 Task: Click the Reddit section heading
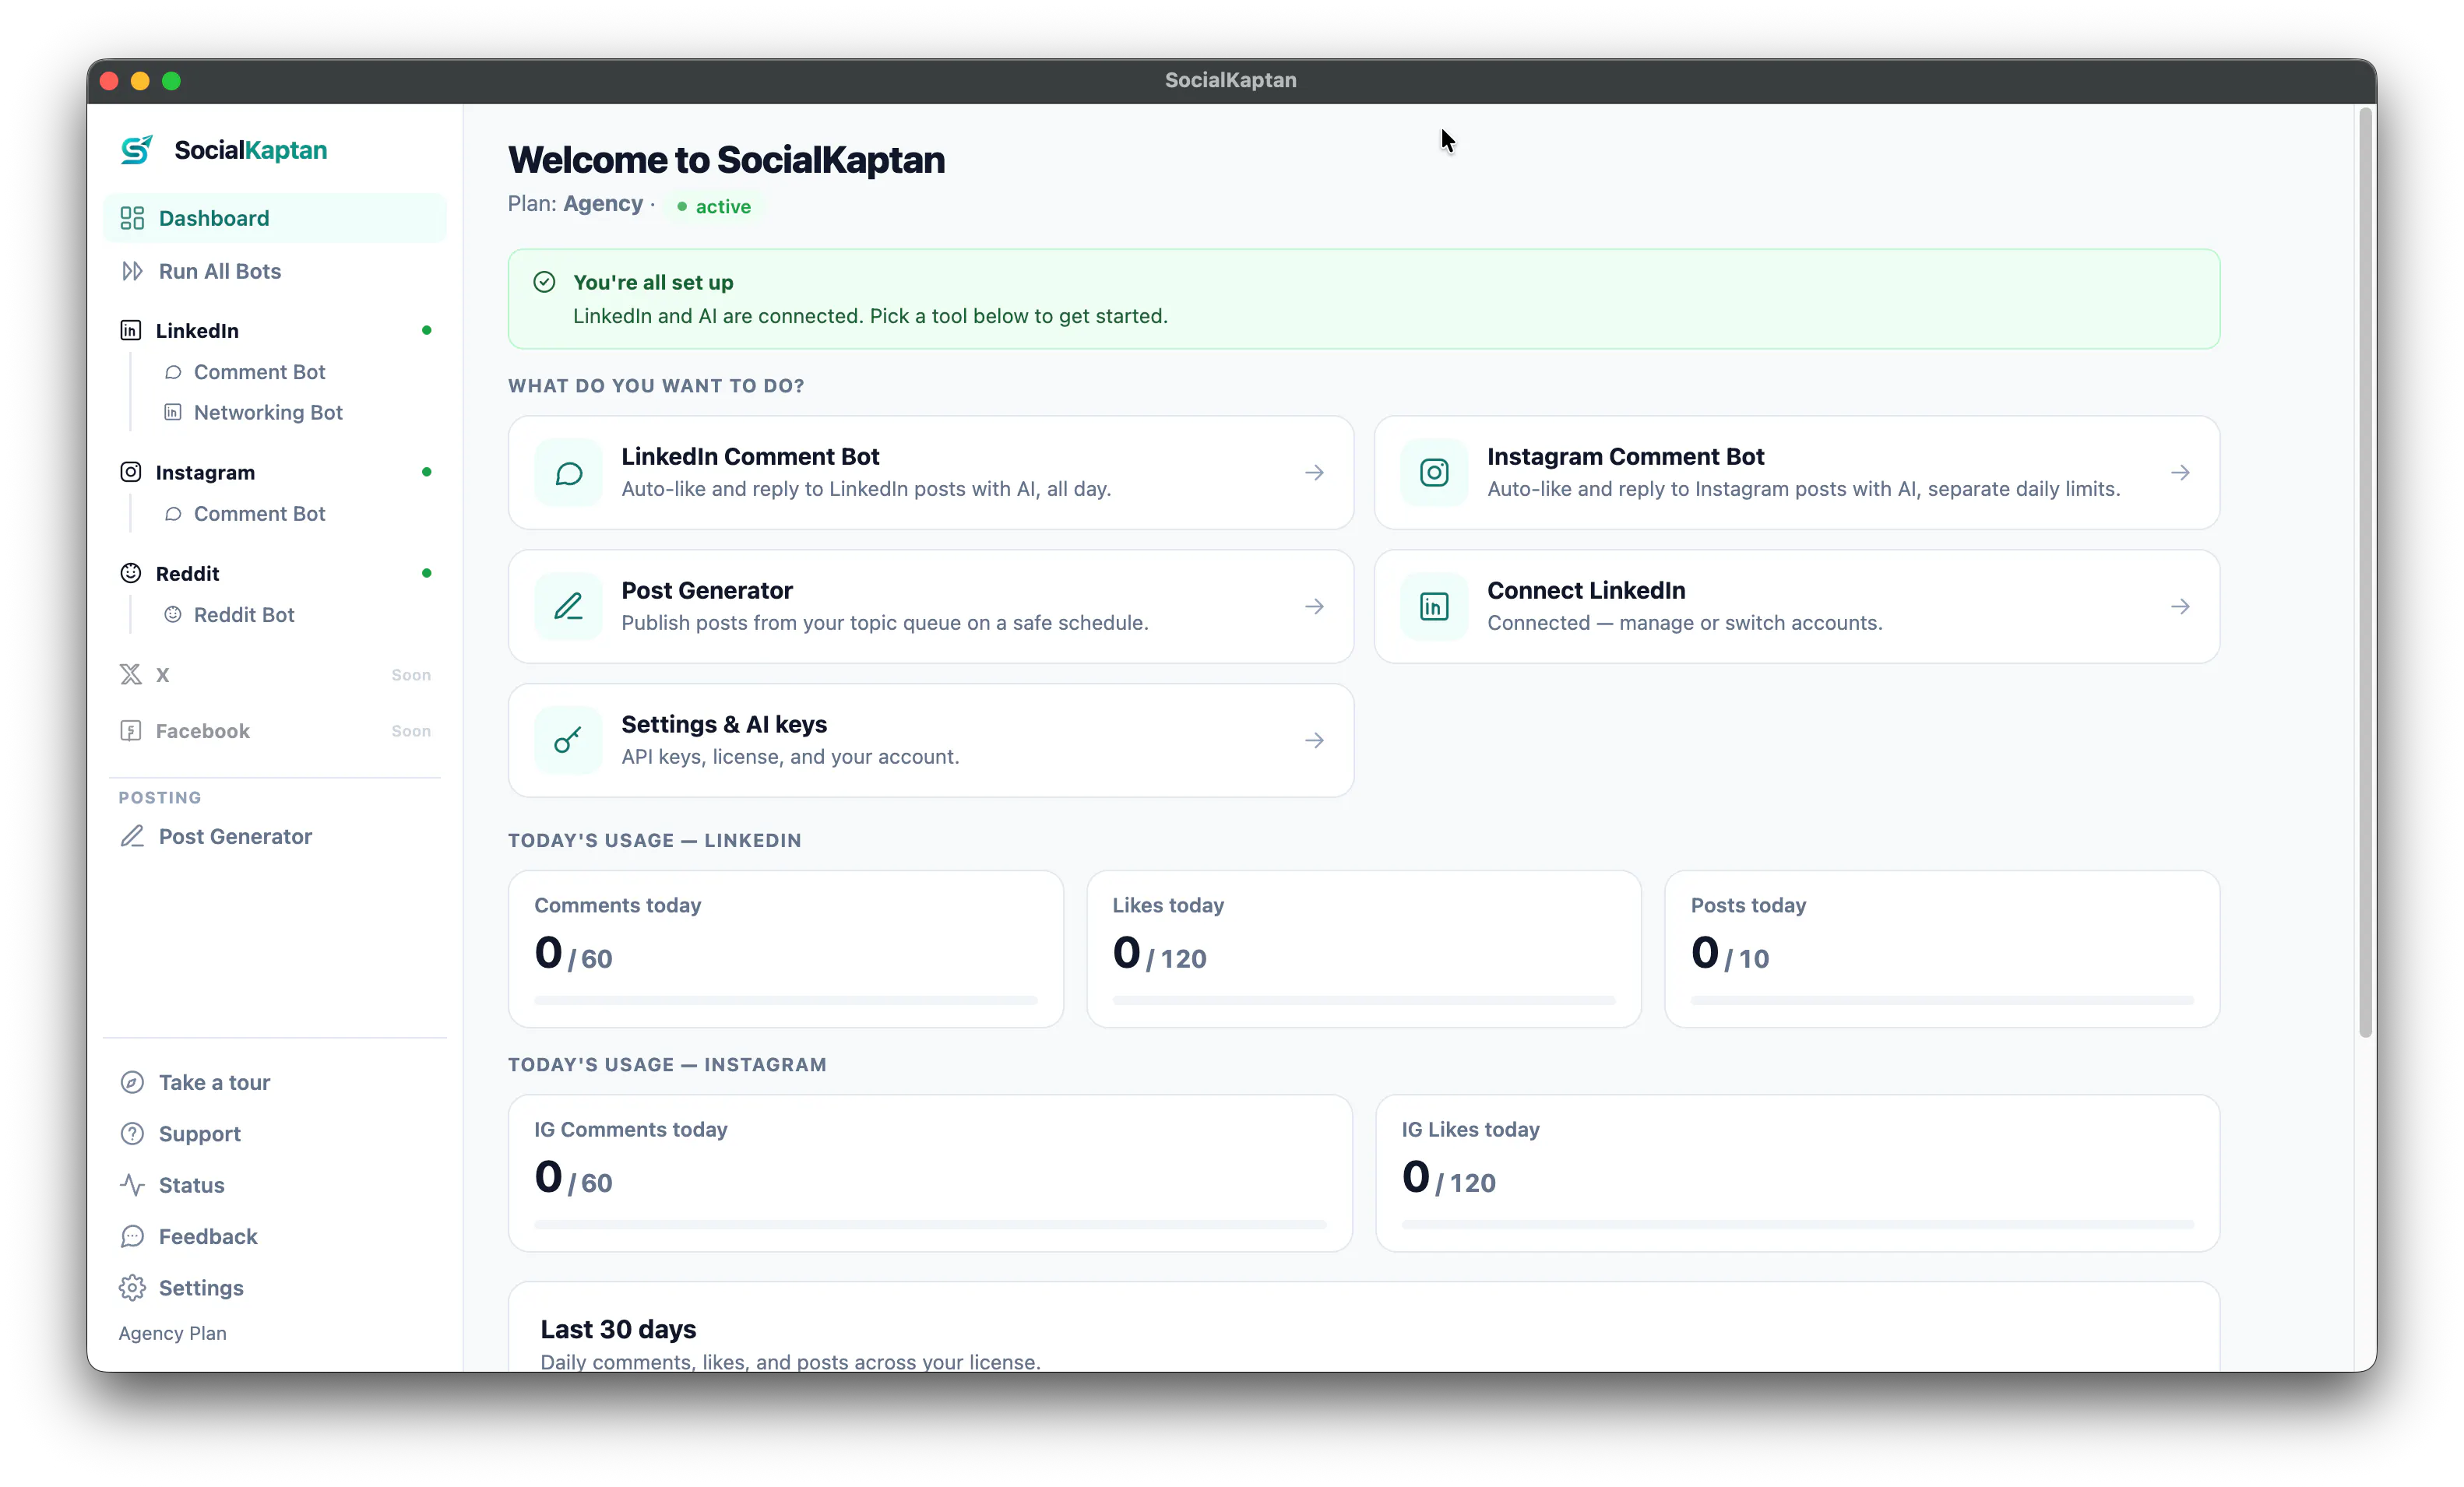coord(187,573)
